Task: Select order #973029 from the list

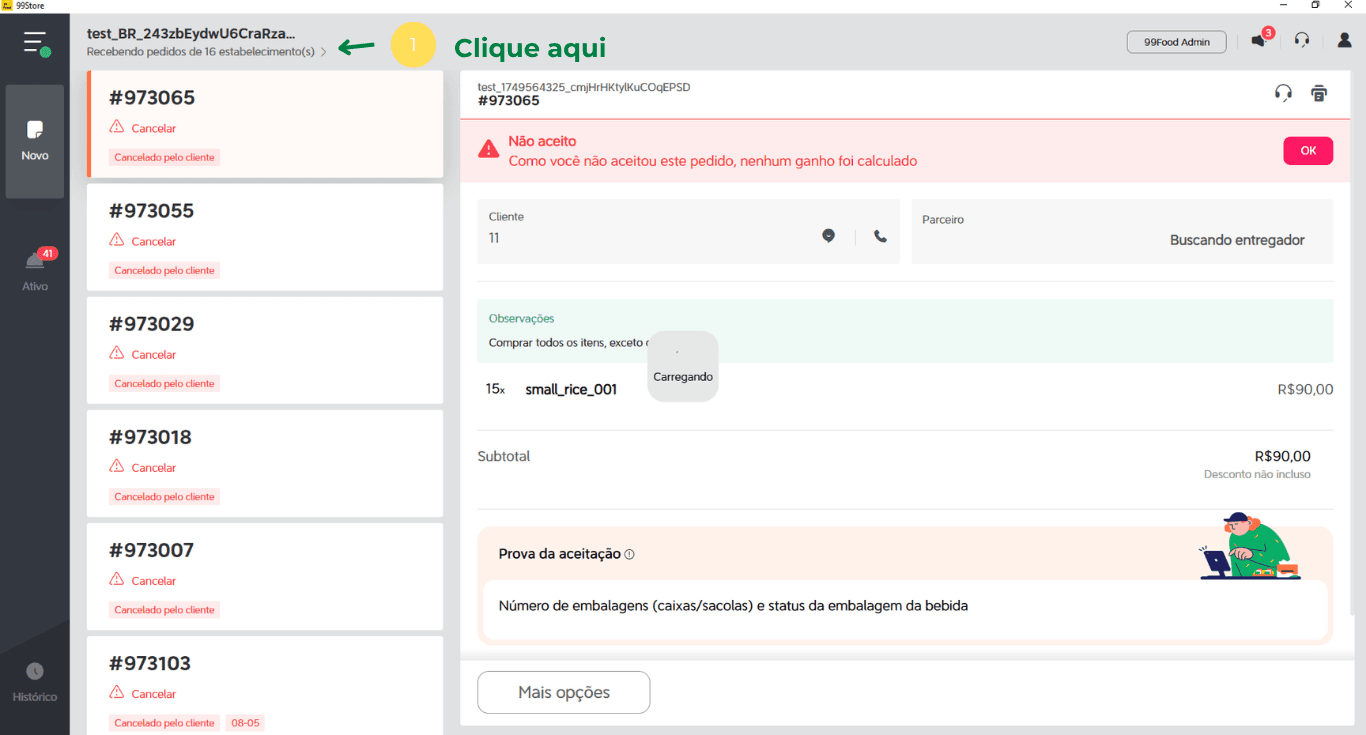Action: [x=265, y=349]
